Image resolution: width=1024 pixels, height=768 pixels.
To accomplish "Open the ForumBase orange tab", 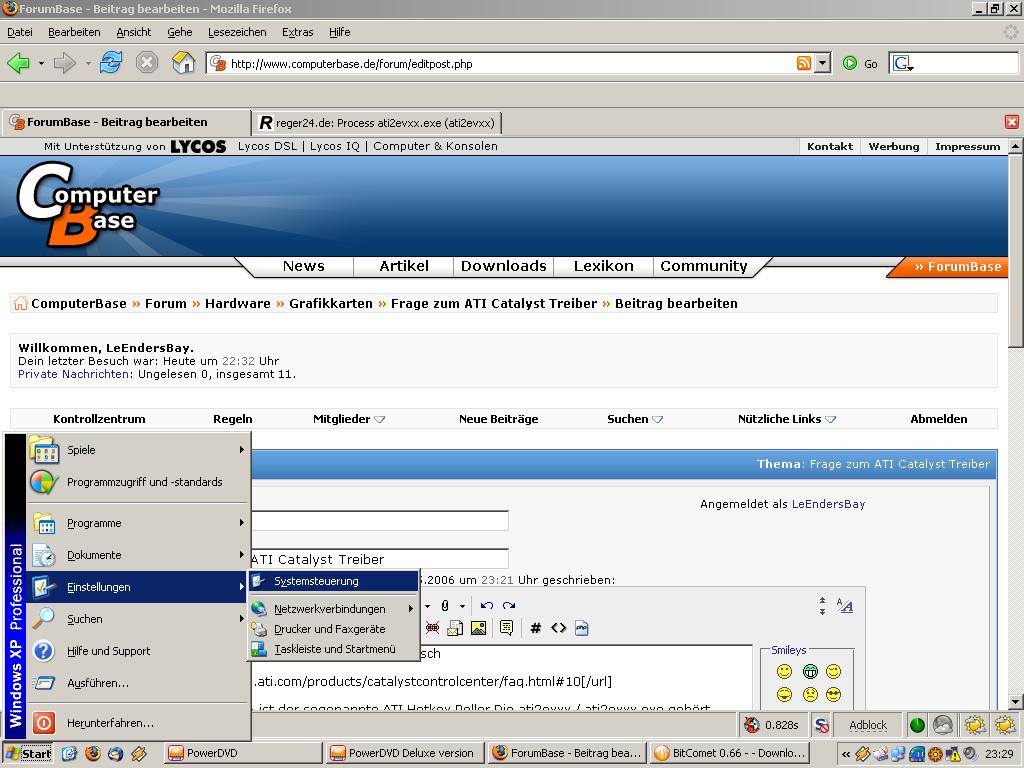I will click(950, 266).
